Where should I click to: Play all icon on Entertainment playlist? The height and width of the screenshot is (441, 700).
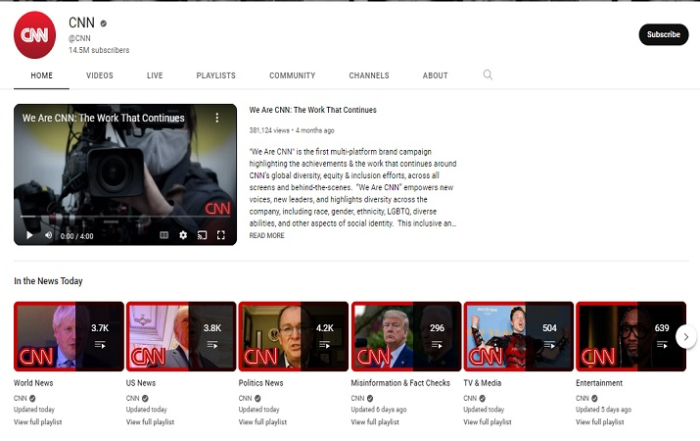pyautogui.click(x=662, y=345)
